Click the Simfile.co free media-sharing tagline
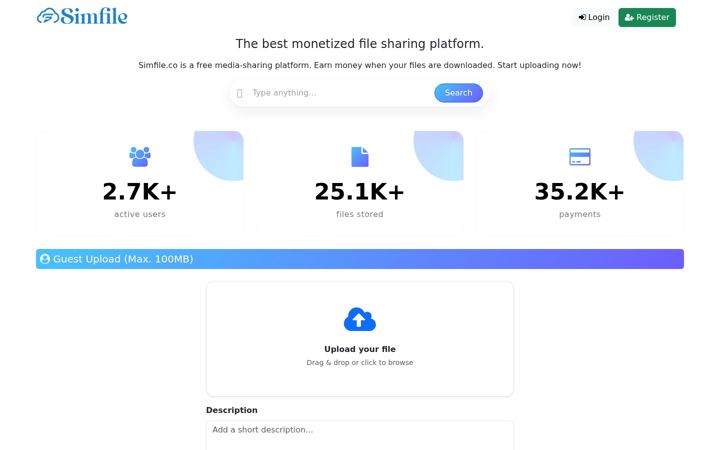This screenshot has width=720, height=450. coord(360,65)
